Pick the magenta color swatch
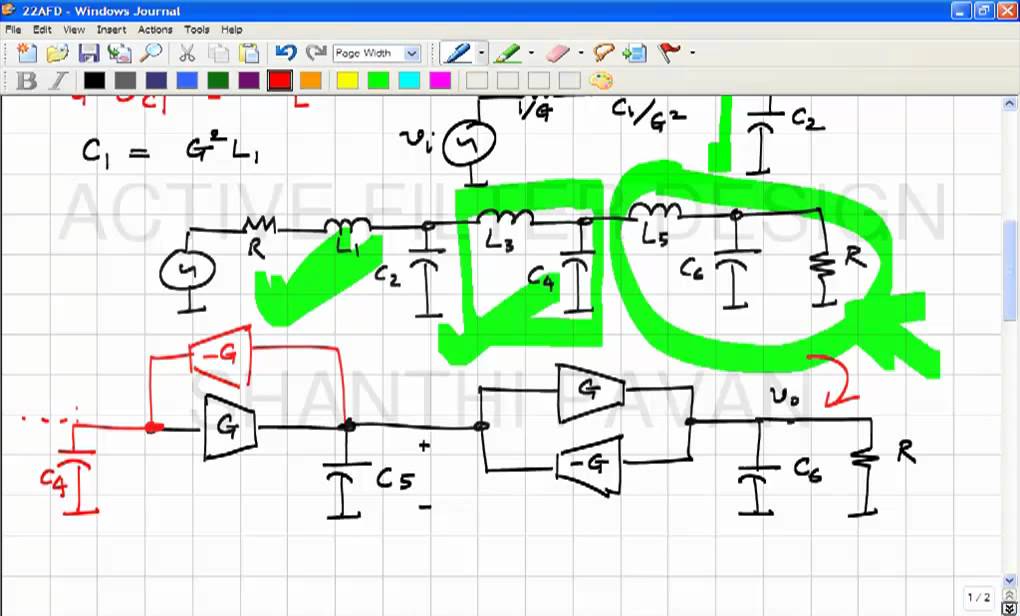Image resolution: width=1020 pixels, height=616 pixels. pyautogui.click(x=440, y=81)
